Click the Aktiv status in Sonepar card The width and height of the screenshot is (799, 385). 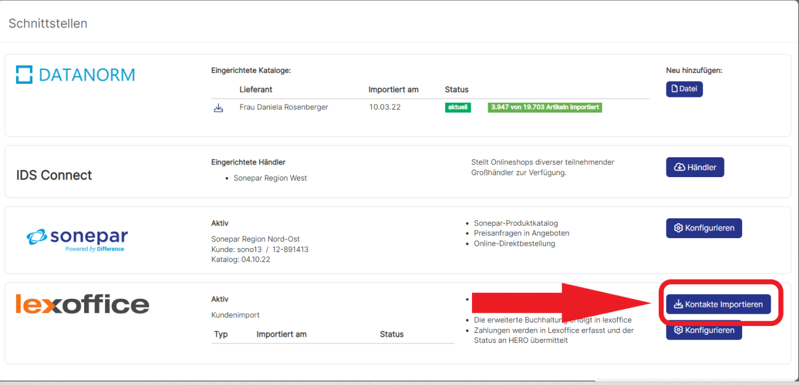(220, 223)
